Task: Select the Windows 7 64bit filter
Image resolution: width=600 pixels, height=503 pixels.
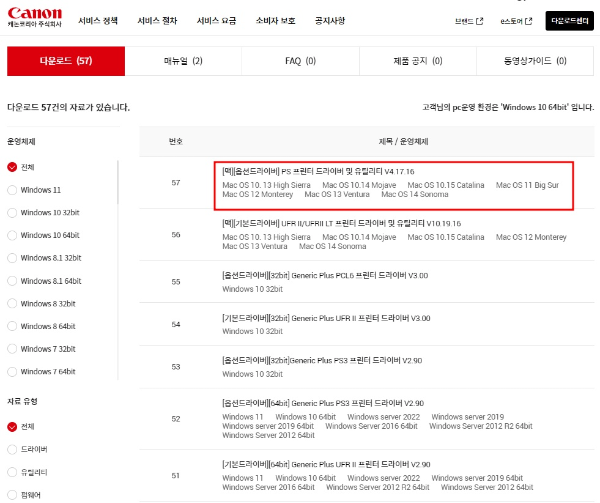Action: pyautogui.click(x=12, y=371)
